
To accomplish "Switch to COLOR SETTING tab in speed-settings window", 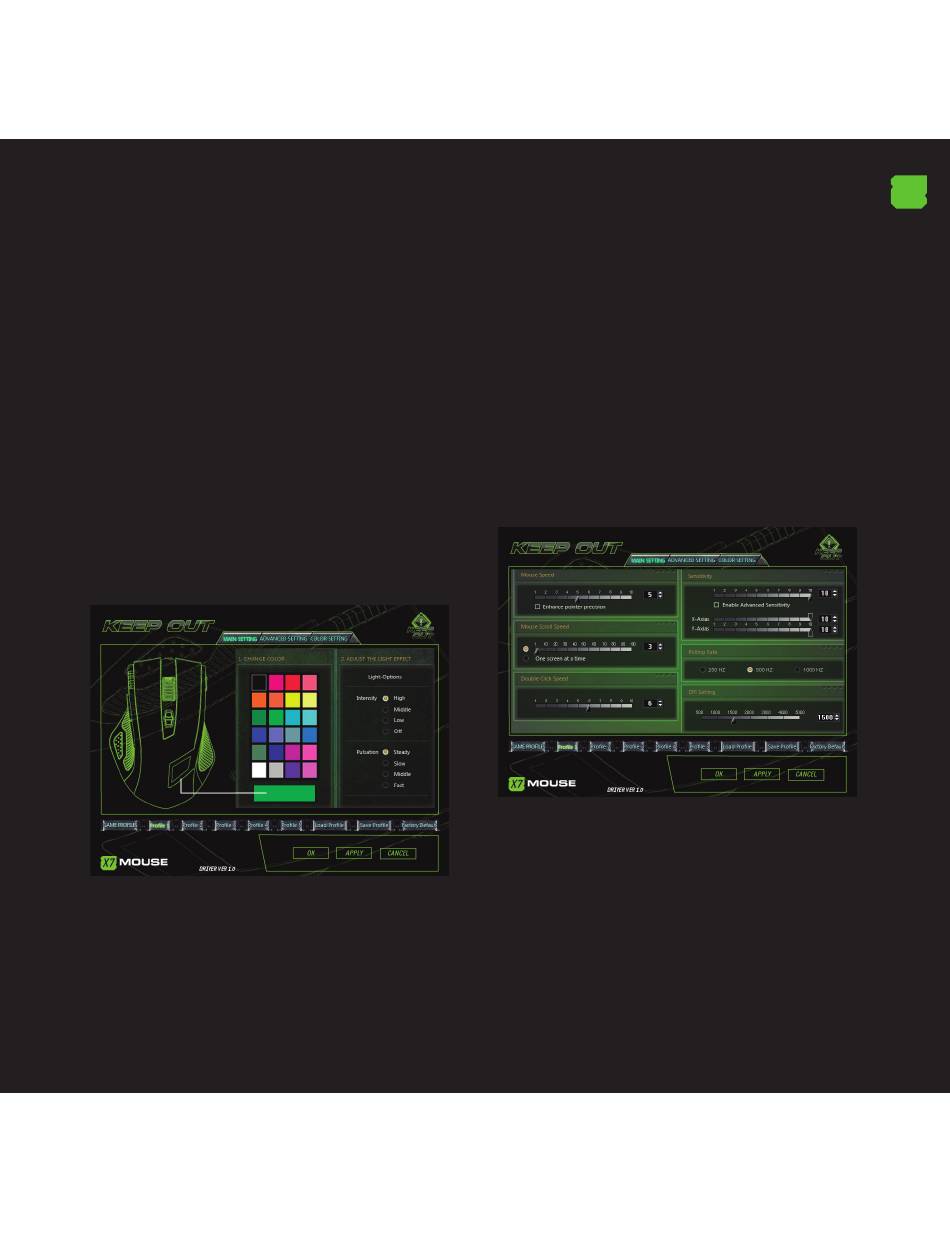I will click(737, 560).
